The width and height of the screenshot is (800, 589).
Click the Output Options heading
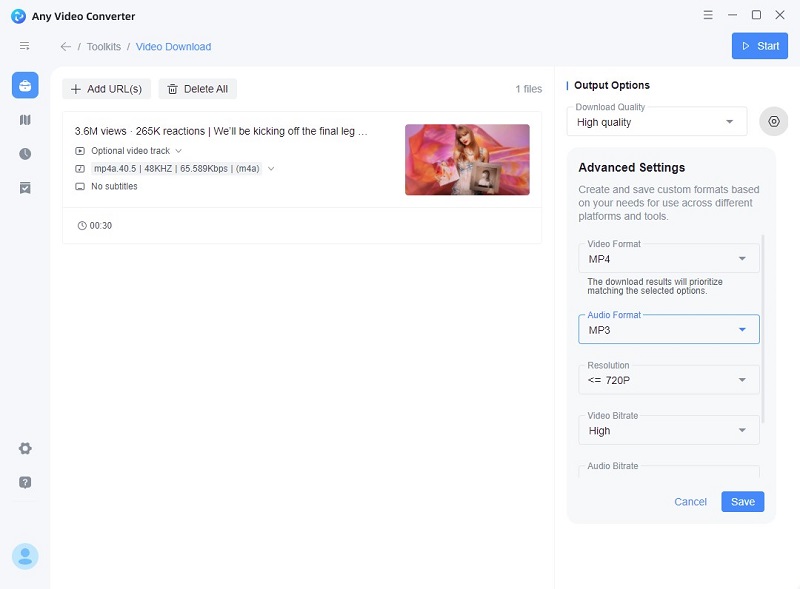tap(612, 85)
